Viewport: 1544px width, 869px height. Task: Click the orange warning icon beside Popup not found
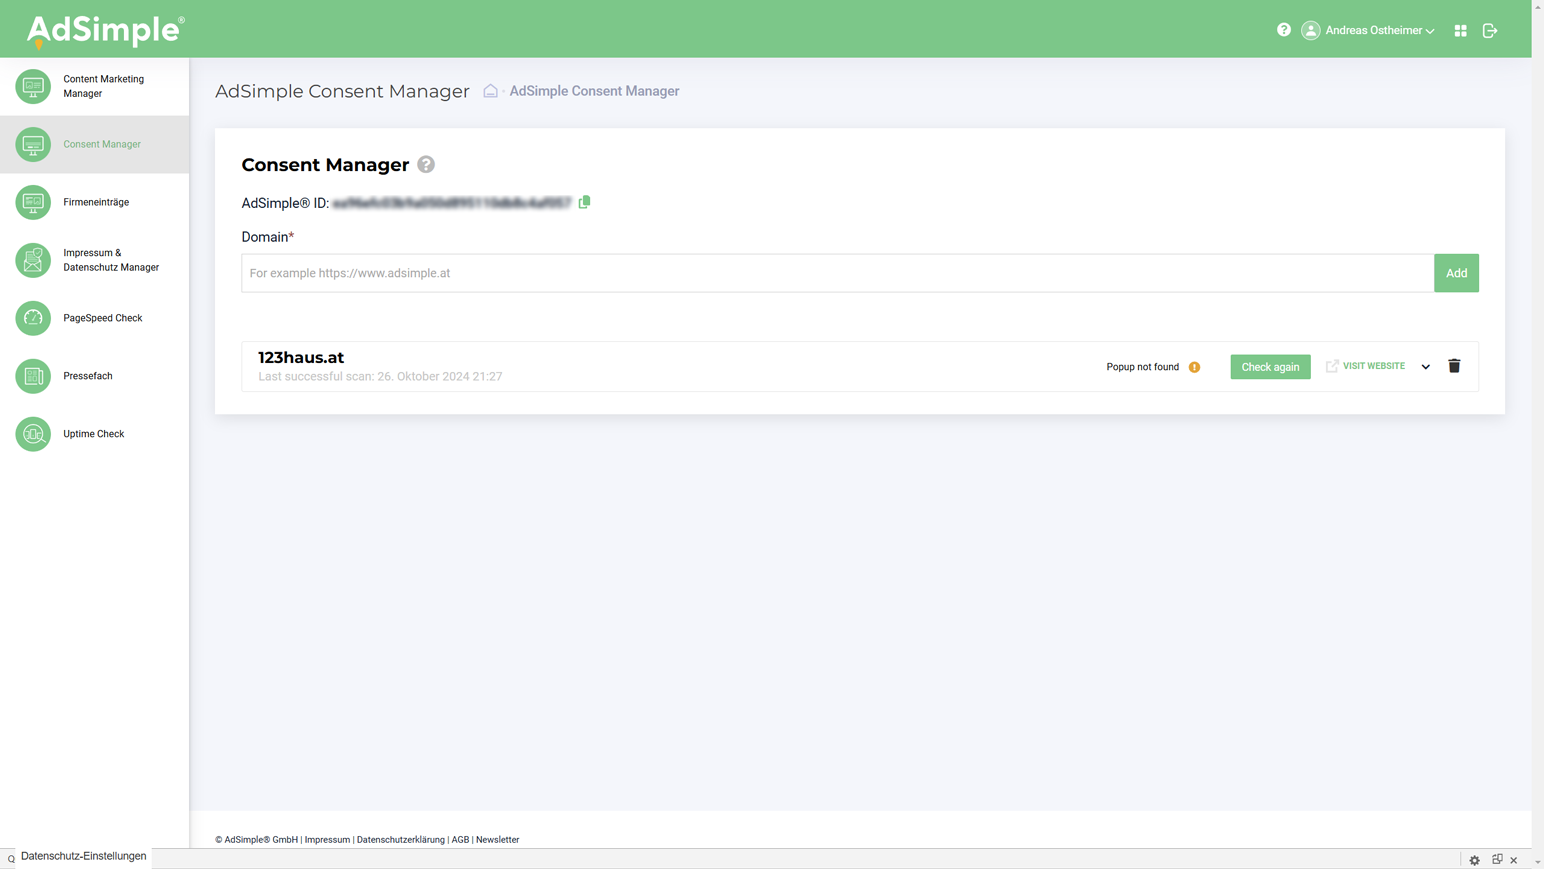1195,367
